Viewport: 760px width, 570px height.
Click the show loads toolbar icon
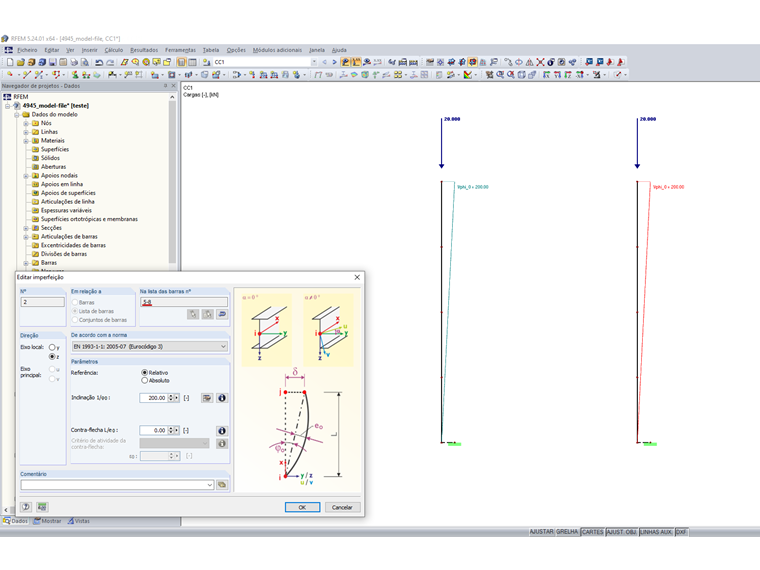click(x=345, y=62)
